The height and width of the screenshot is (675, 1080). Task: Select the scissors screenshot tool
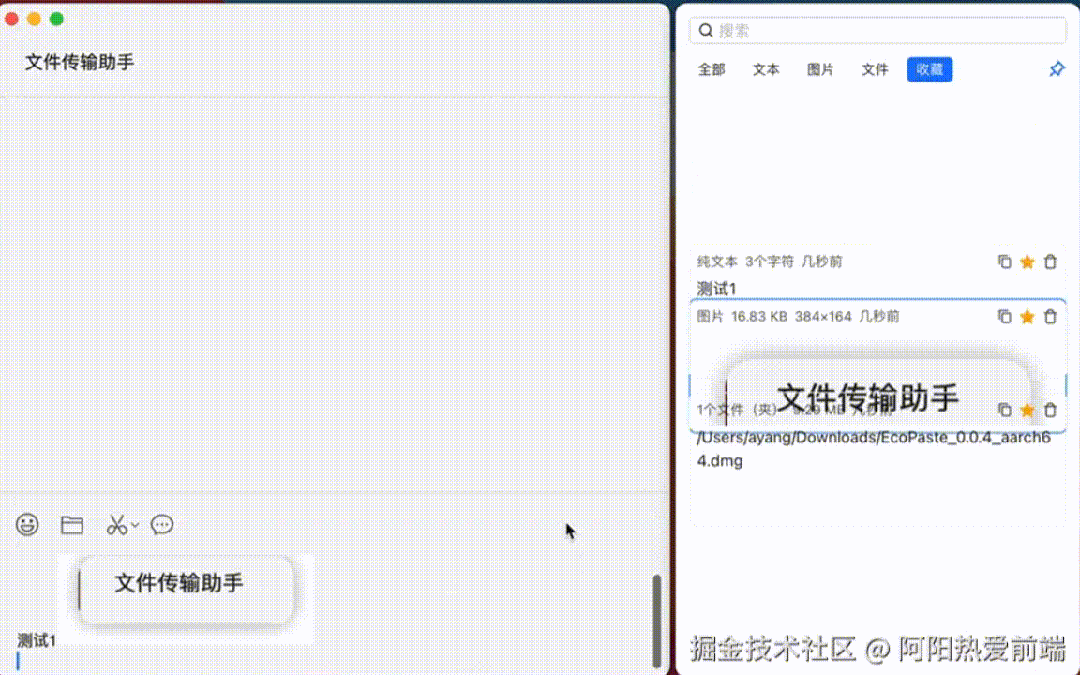tap(116, 525)
